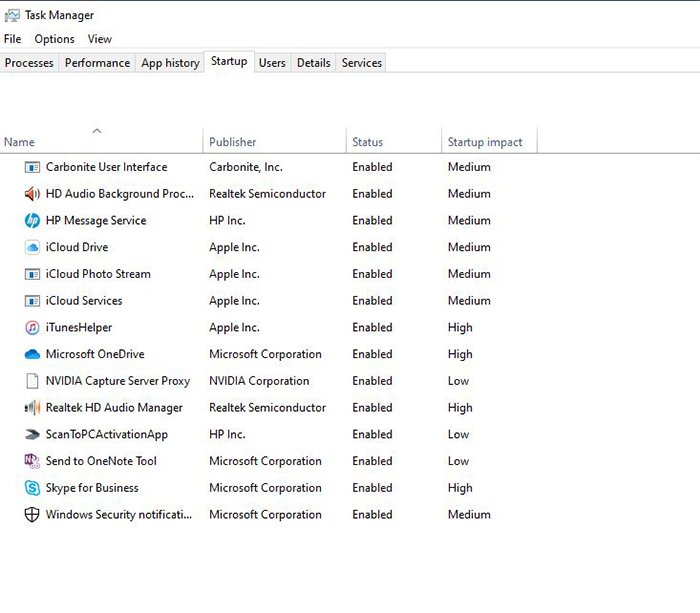Screen dimensions: 700x613
Task: Switch to the Processes tab
Action: (x=29, y=63)
